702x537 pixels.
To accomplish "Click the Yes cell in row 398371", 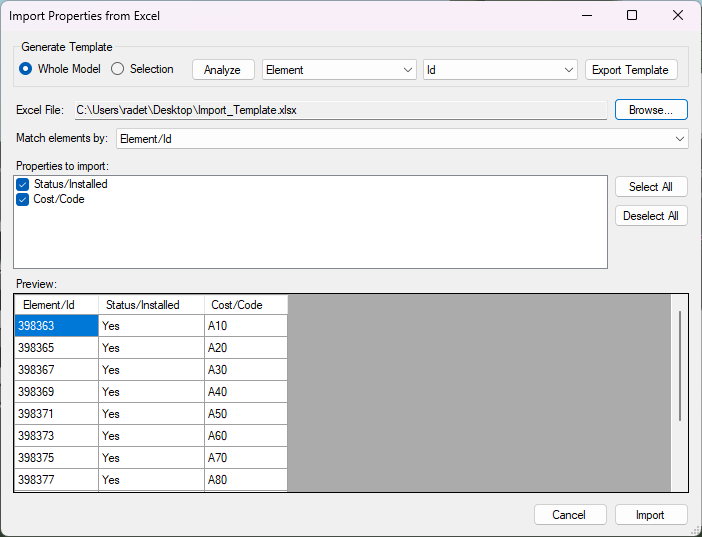I will click(151, 413).
